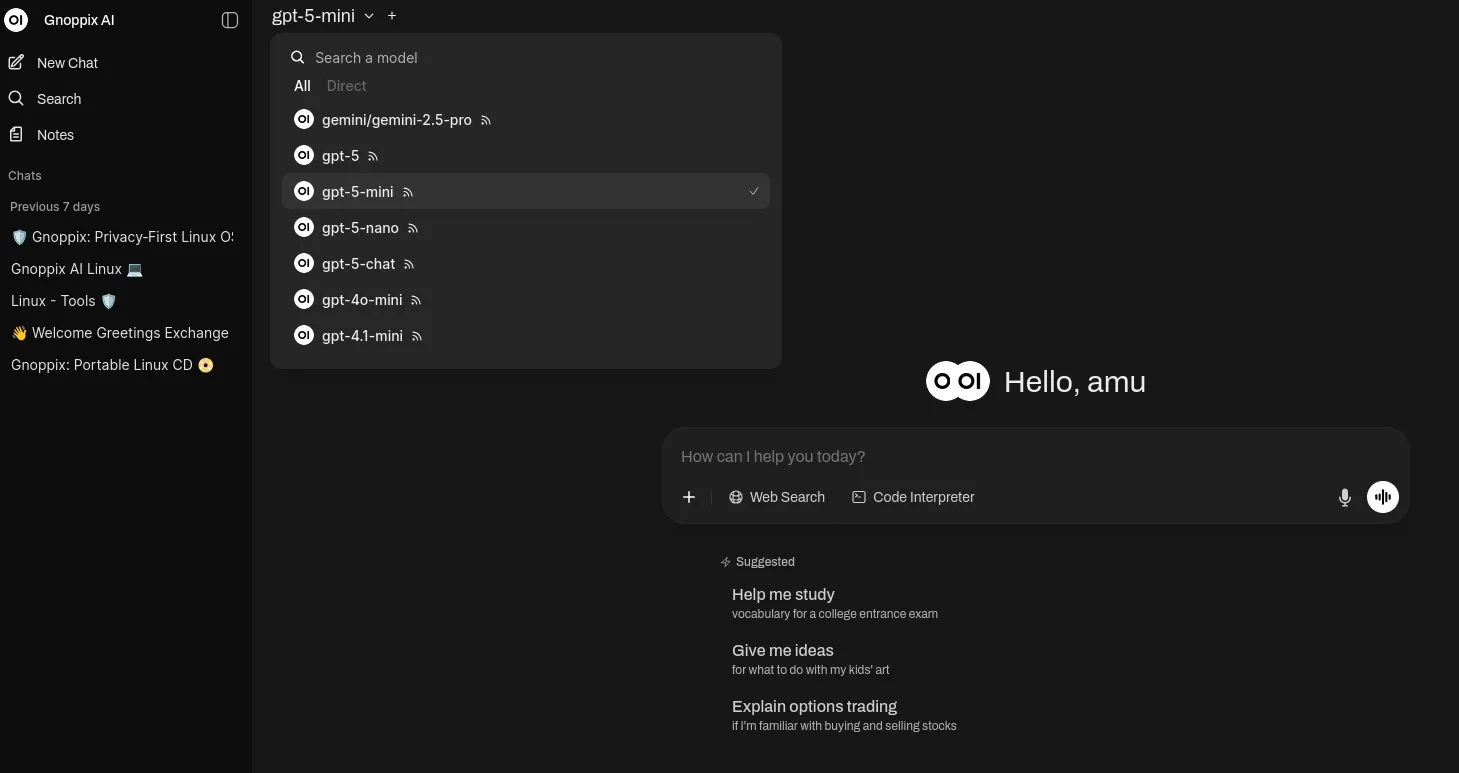Open the Notes icon in the sidebar
Viewport: 1459px width, 773px height.
click(16, 134)
